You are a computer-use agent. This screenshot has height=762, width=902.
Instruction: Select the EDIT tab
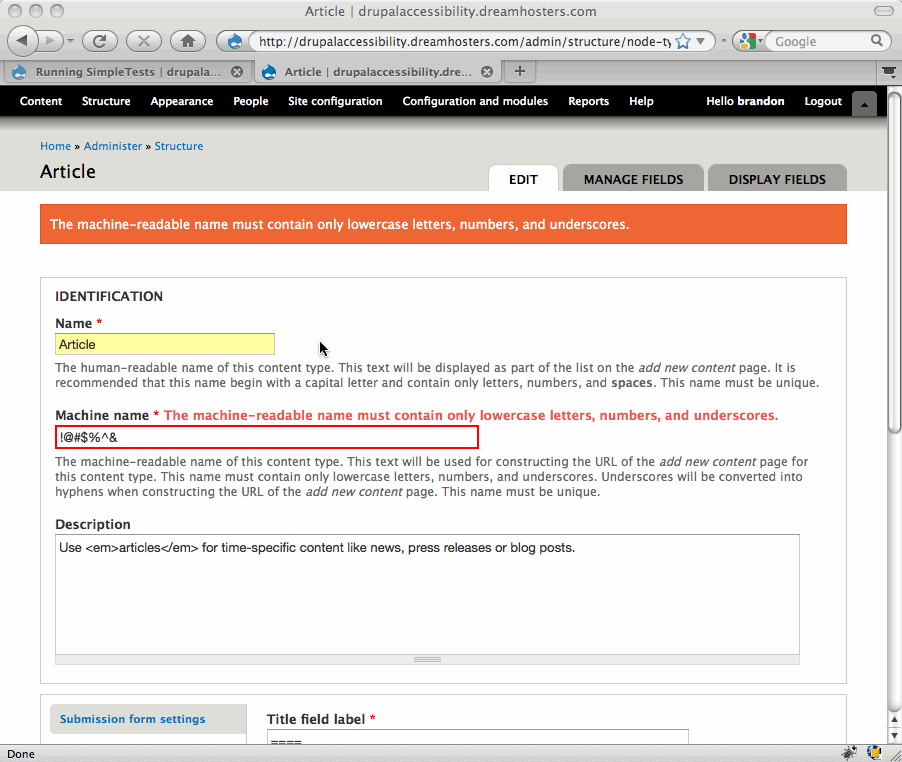tap(523, 179)
